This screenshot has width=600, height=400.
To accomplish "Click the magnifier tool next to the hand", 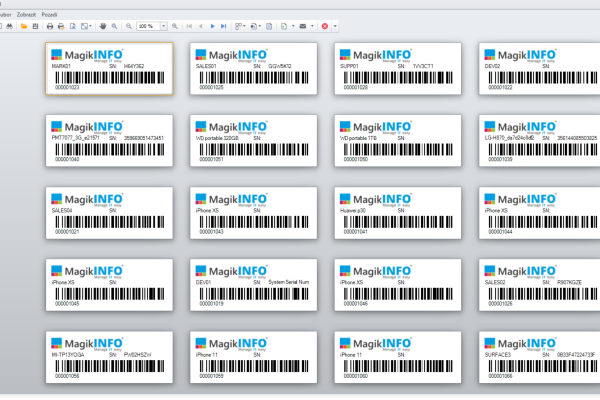I will pos(114,26).
